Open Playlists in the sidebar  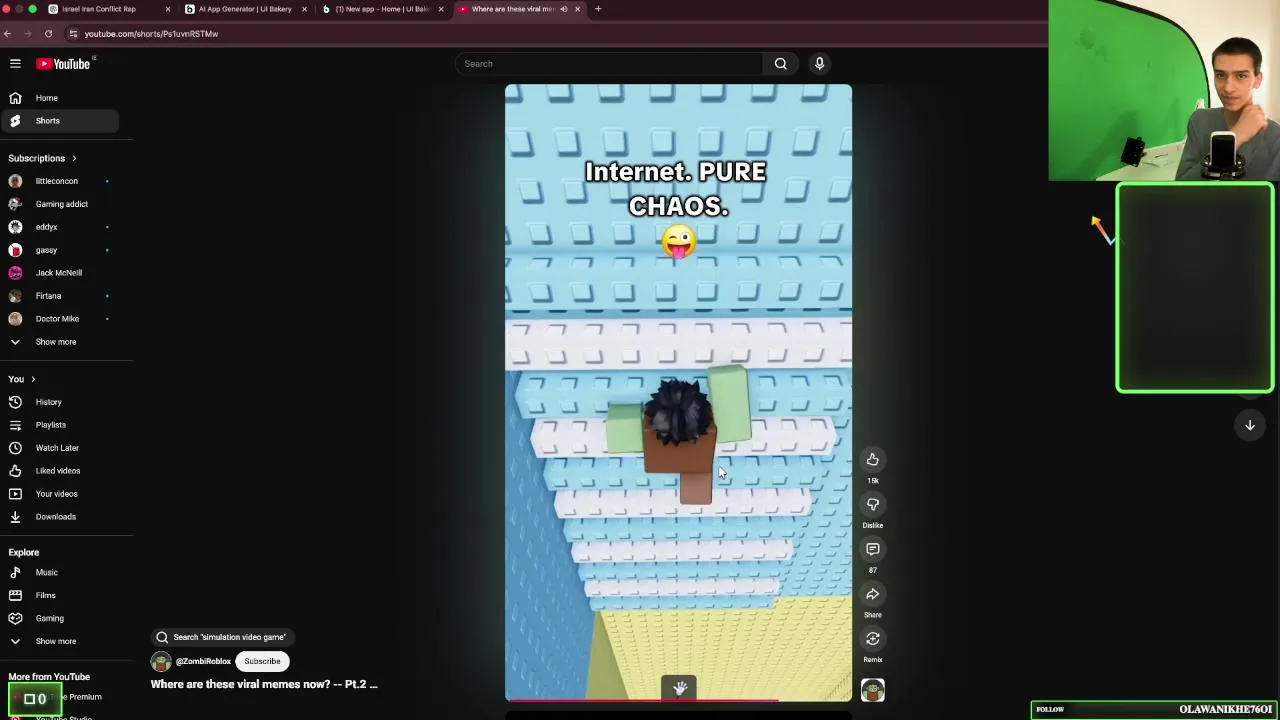60,425
